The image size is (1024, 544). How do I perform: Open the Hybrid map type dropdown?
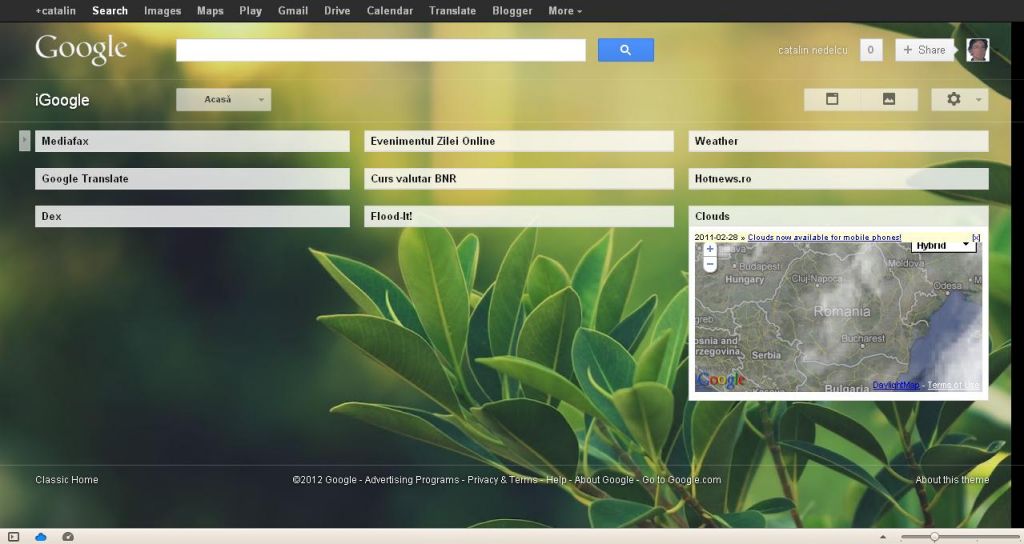(942, 245)
